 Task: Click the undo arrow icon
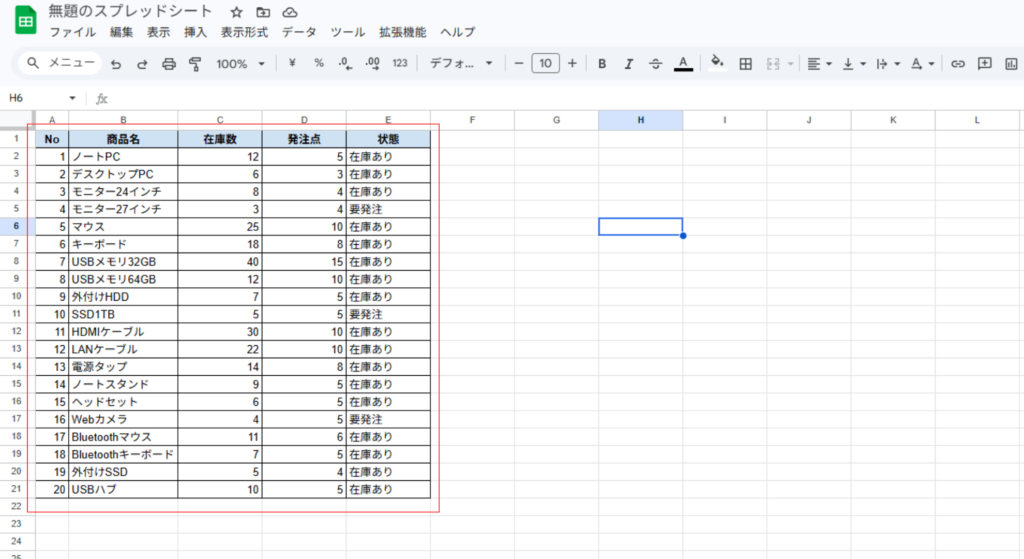pos(116,64)
